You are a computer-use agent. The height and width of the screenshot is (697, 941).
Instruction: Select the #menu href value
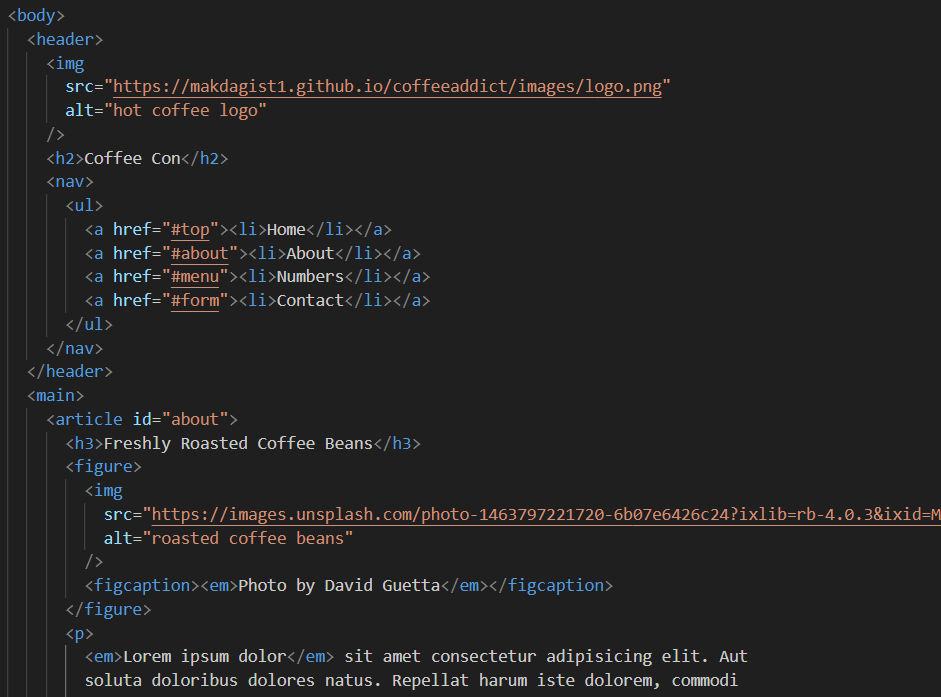pyautogui.click(x=196, y=276)
